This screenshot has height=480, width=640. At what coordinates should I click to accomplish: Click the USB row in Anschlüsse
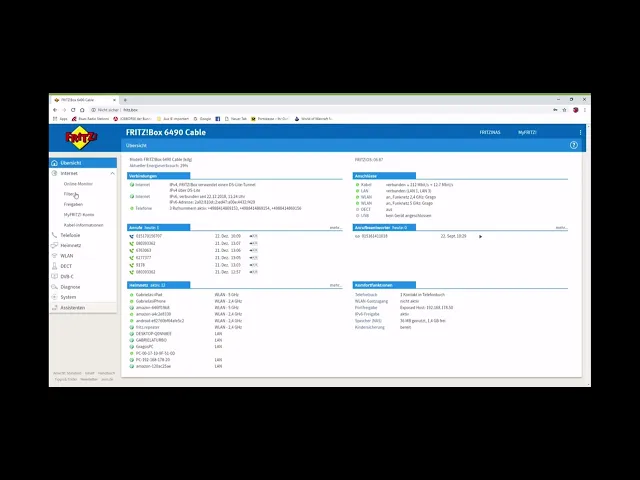pyautogui.click(x=393, y=216)
